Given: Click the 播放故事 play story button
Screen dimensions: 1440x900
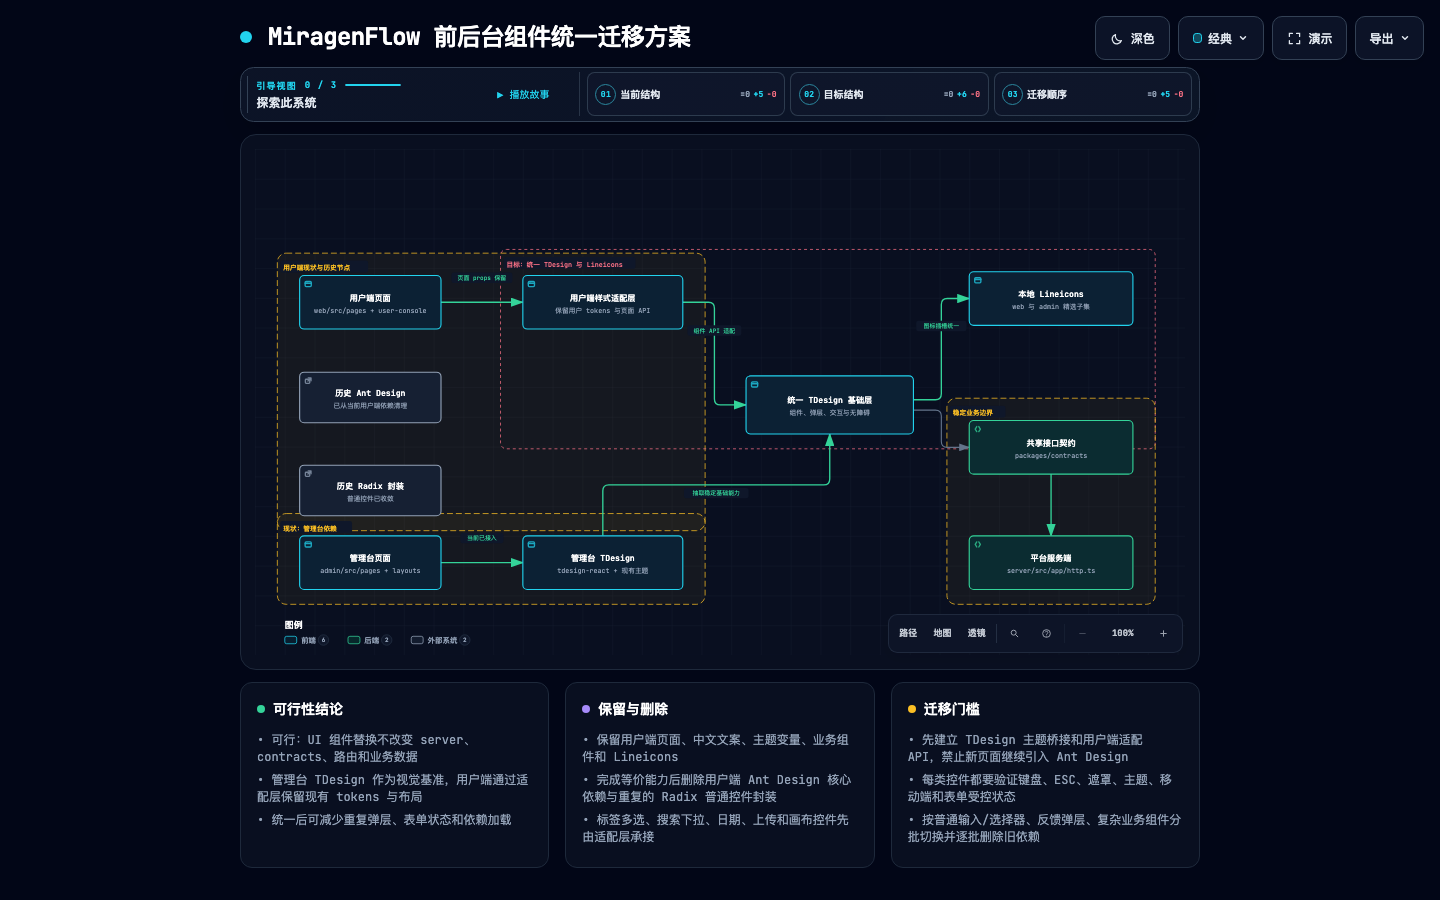Looking at the screenshot, I should (523, 95).
